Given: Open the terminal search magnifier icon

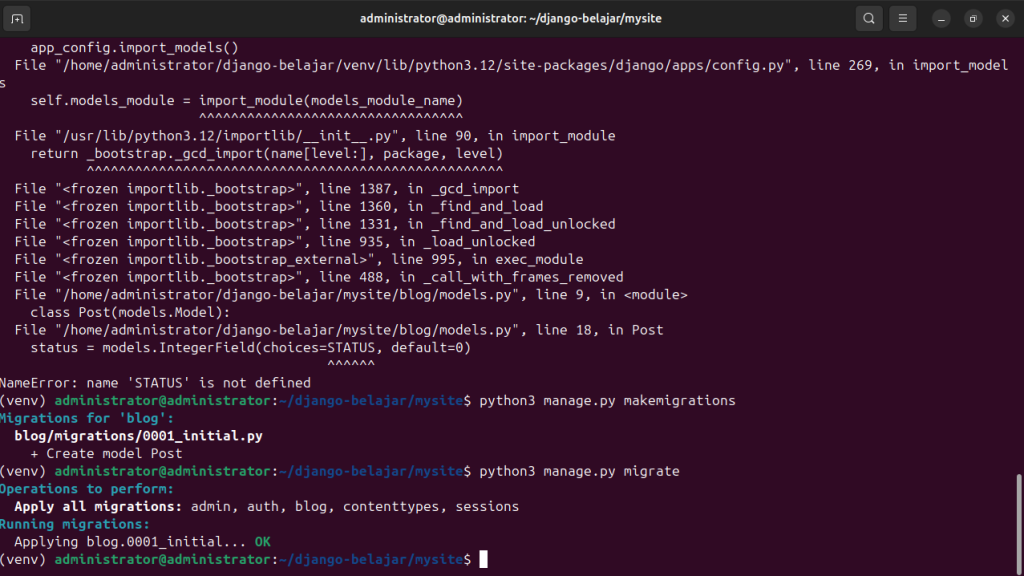Looking at the screenshot, I should tap(869, 19).
